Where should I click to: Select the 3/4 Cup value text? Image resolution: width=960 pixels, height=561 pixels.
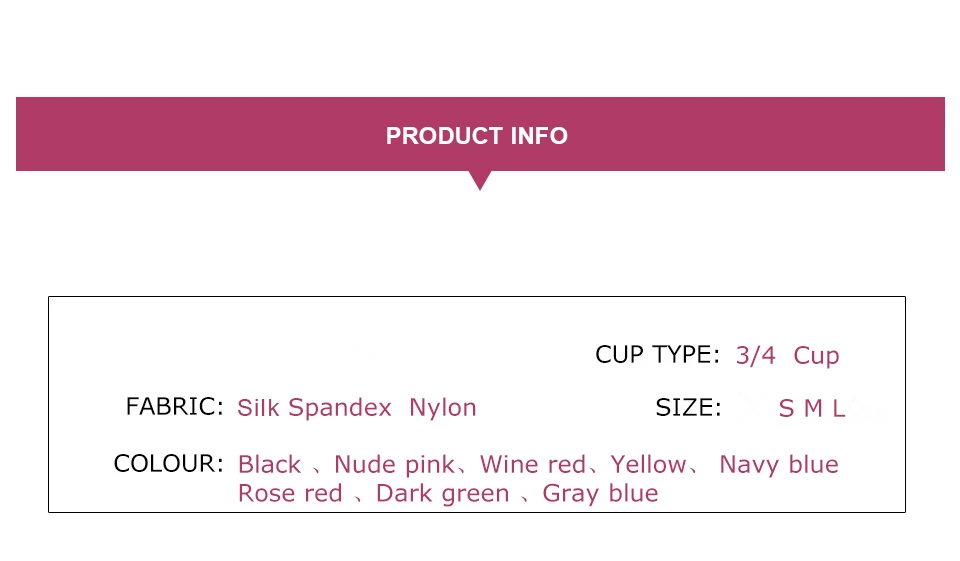pos(787,356)
